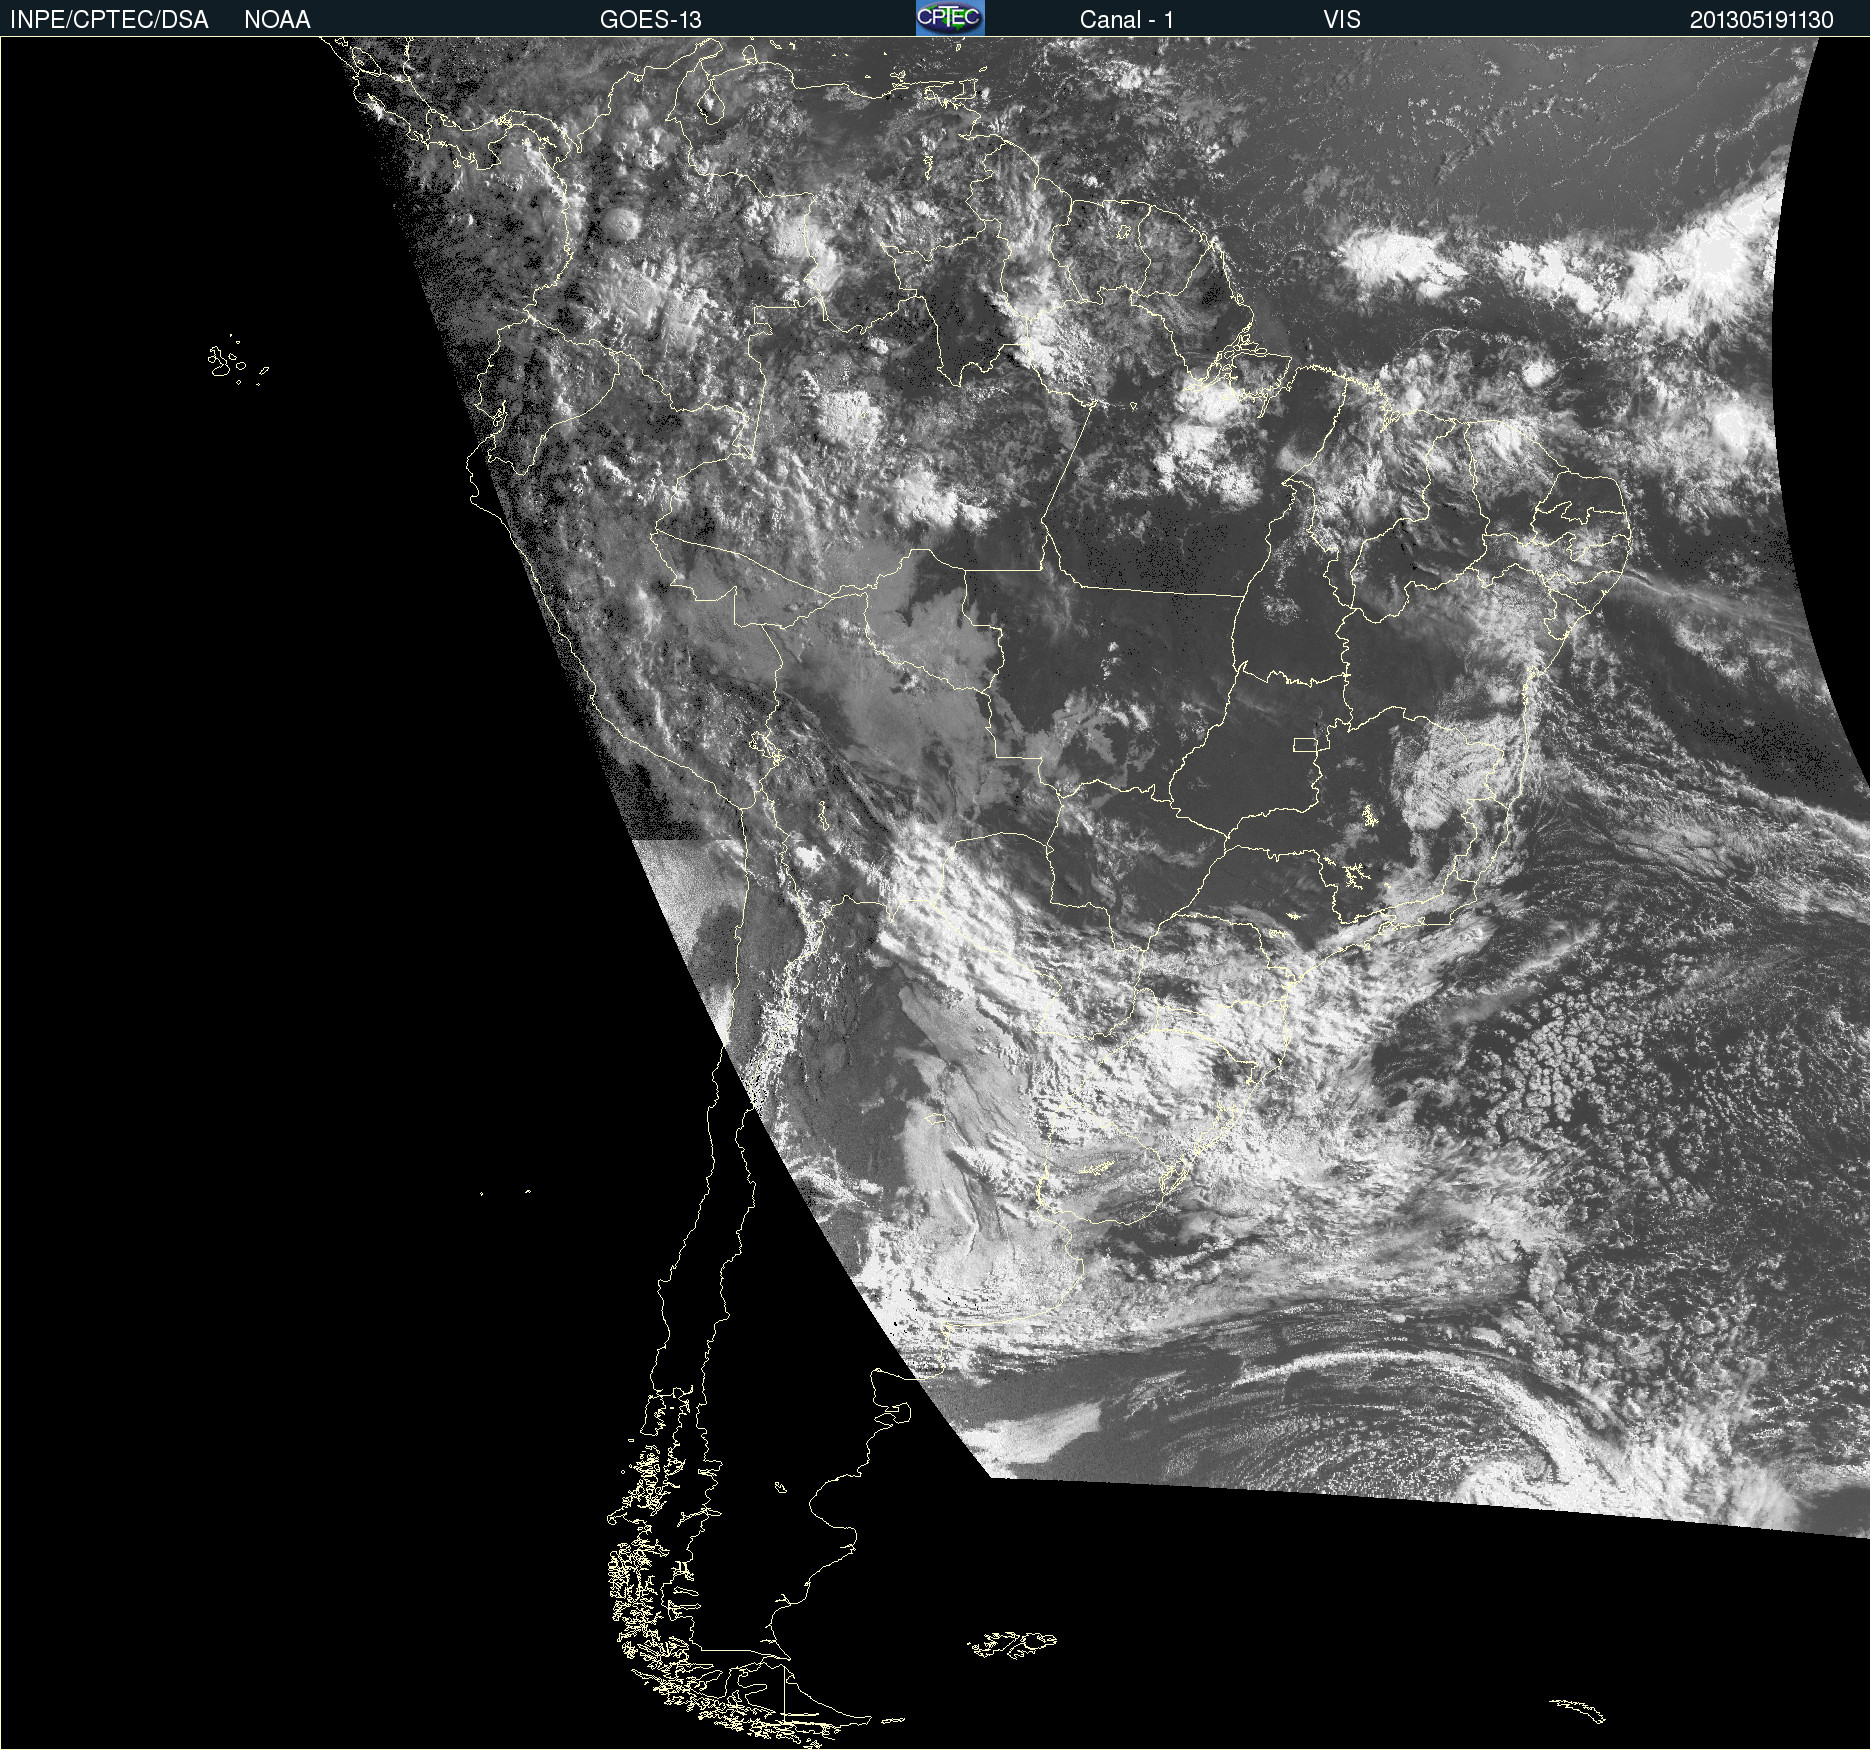Select the GOES-13 satellite label
The height and width of the screenshot is (1750, 1870).
(x=651, y=20)
